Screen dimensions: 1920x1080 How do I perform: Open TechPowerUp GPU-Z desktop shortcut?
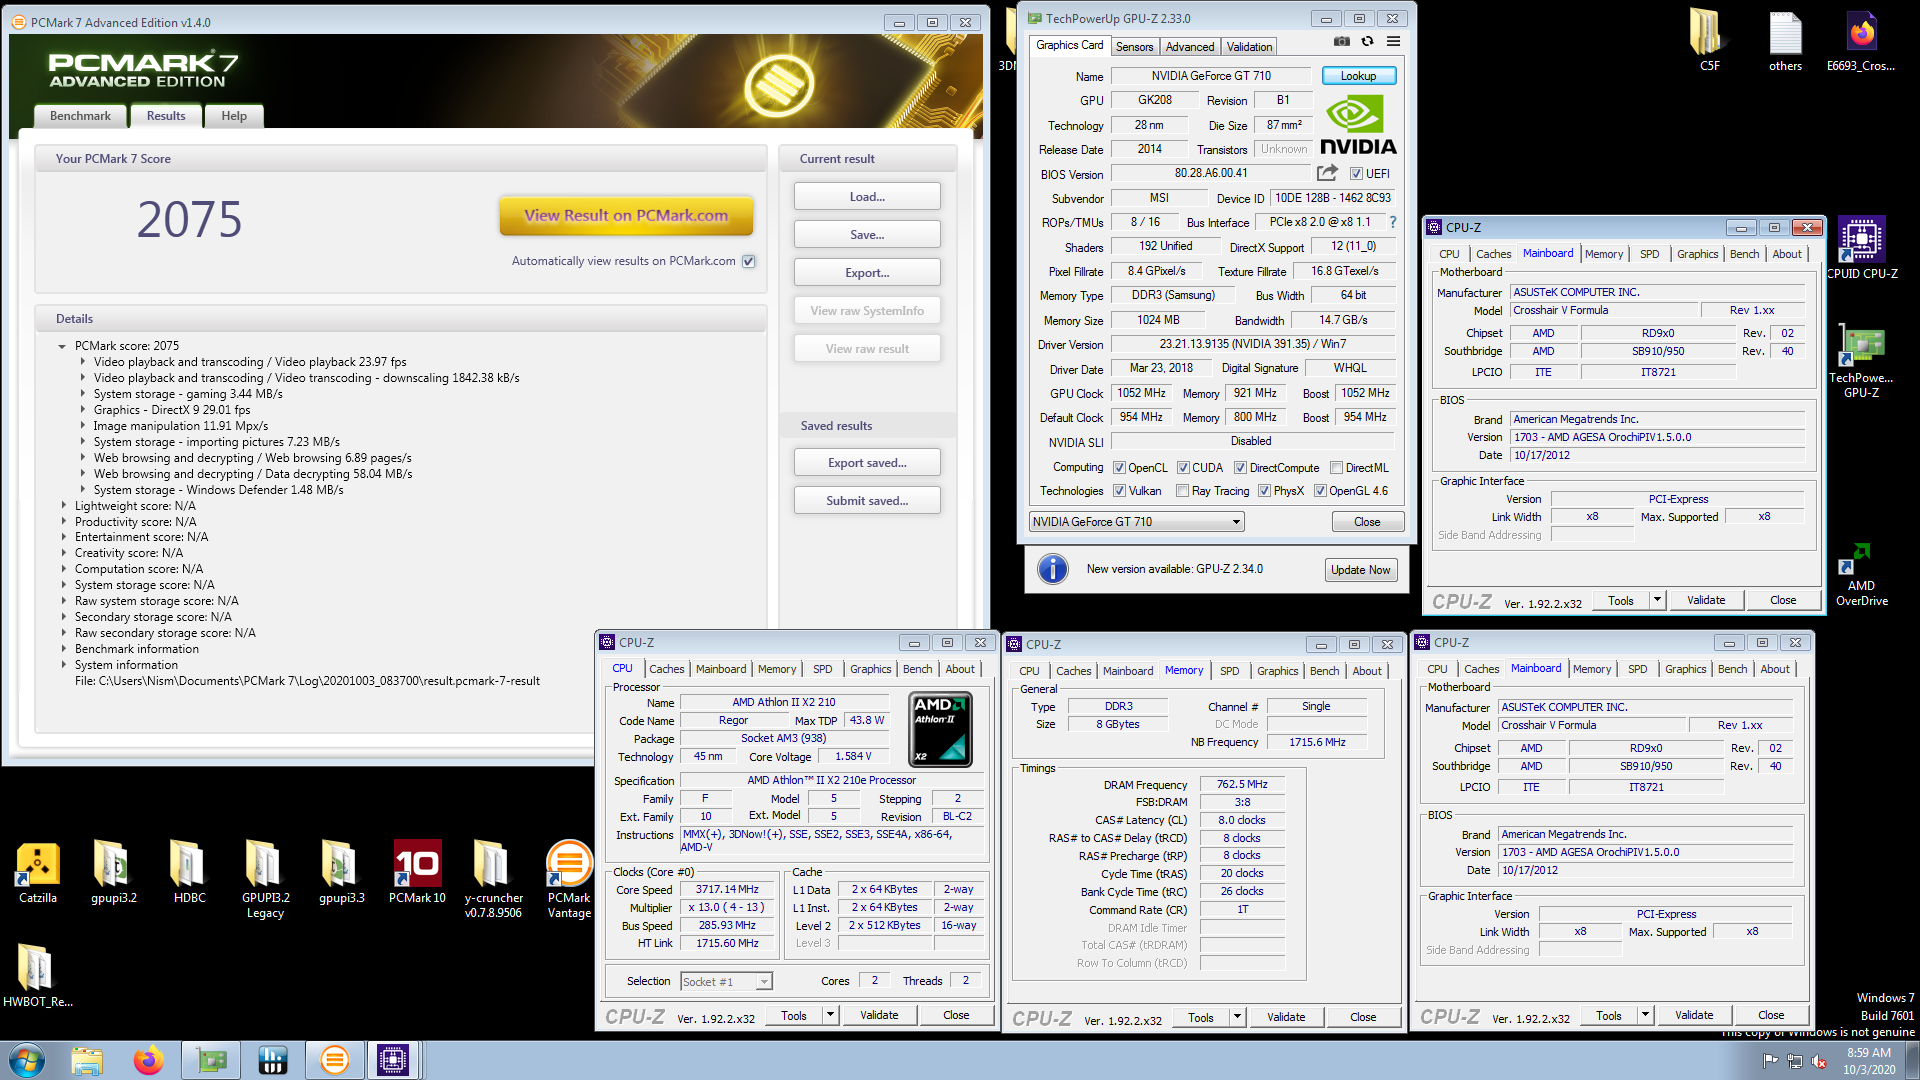click(x=1861, y=362)
